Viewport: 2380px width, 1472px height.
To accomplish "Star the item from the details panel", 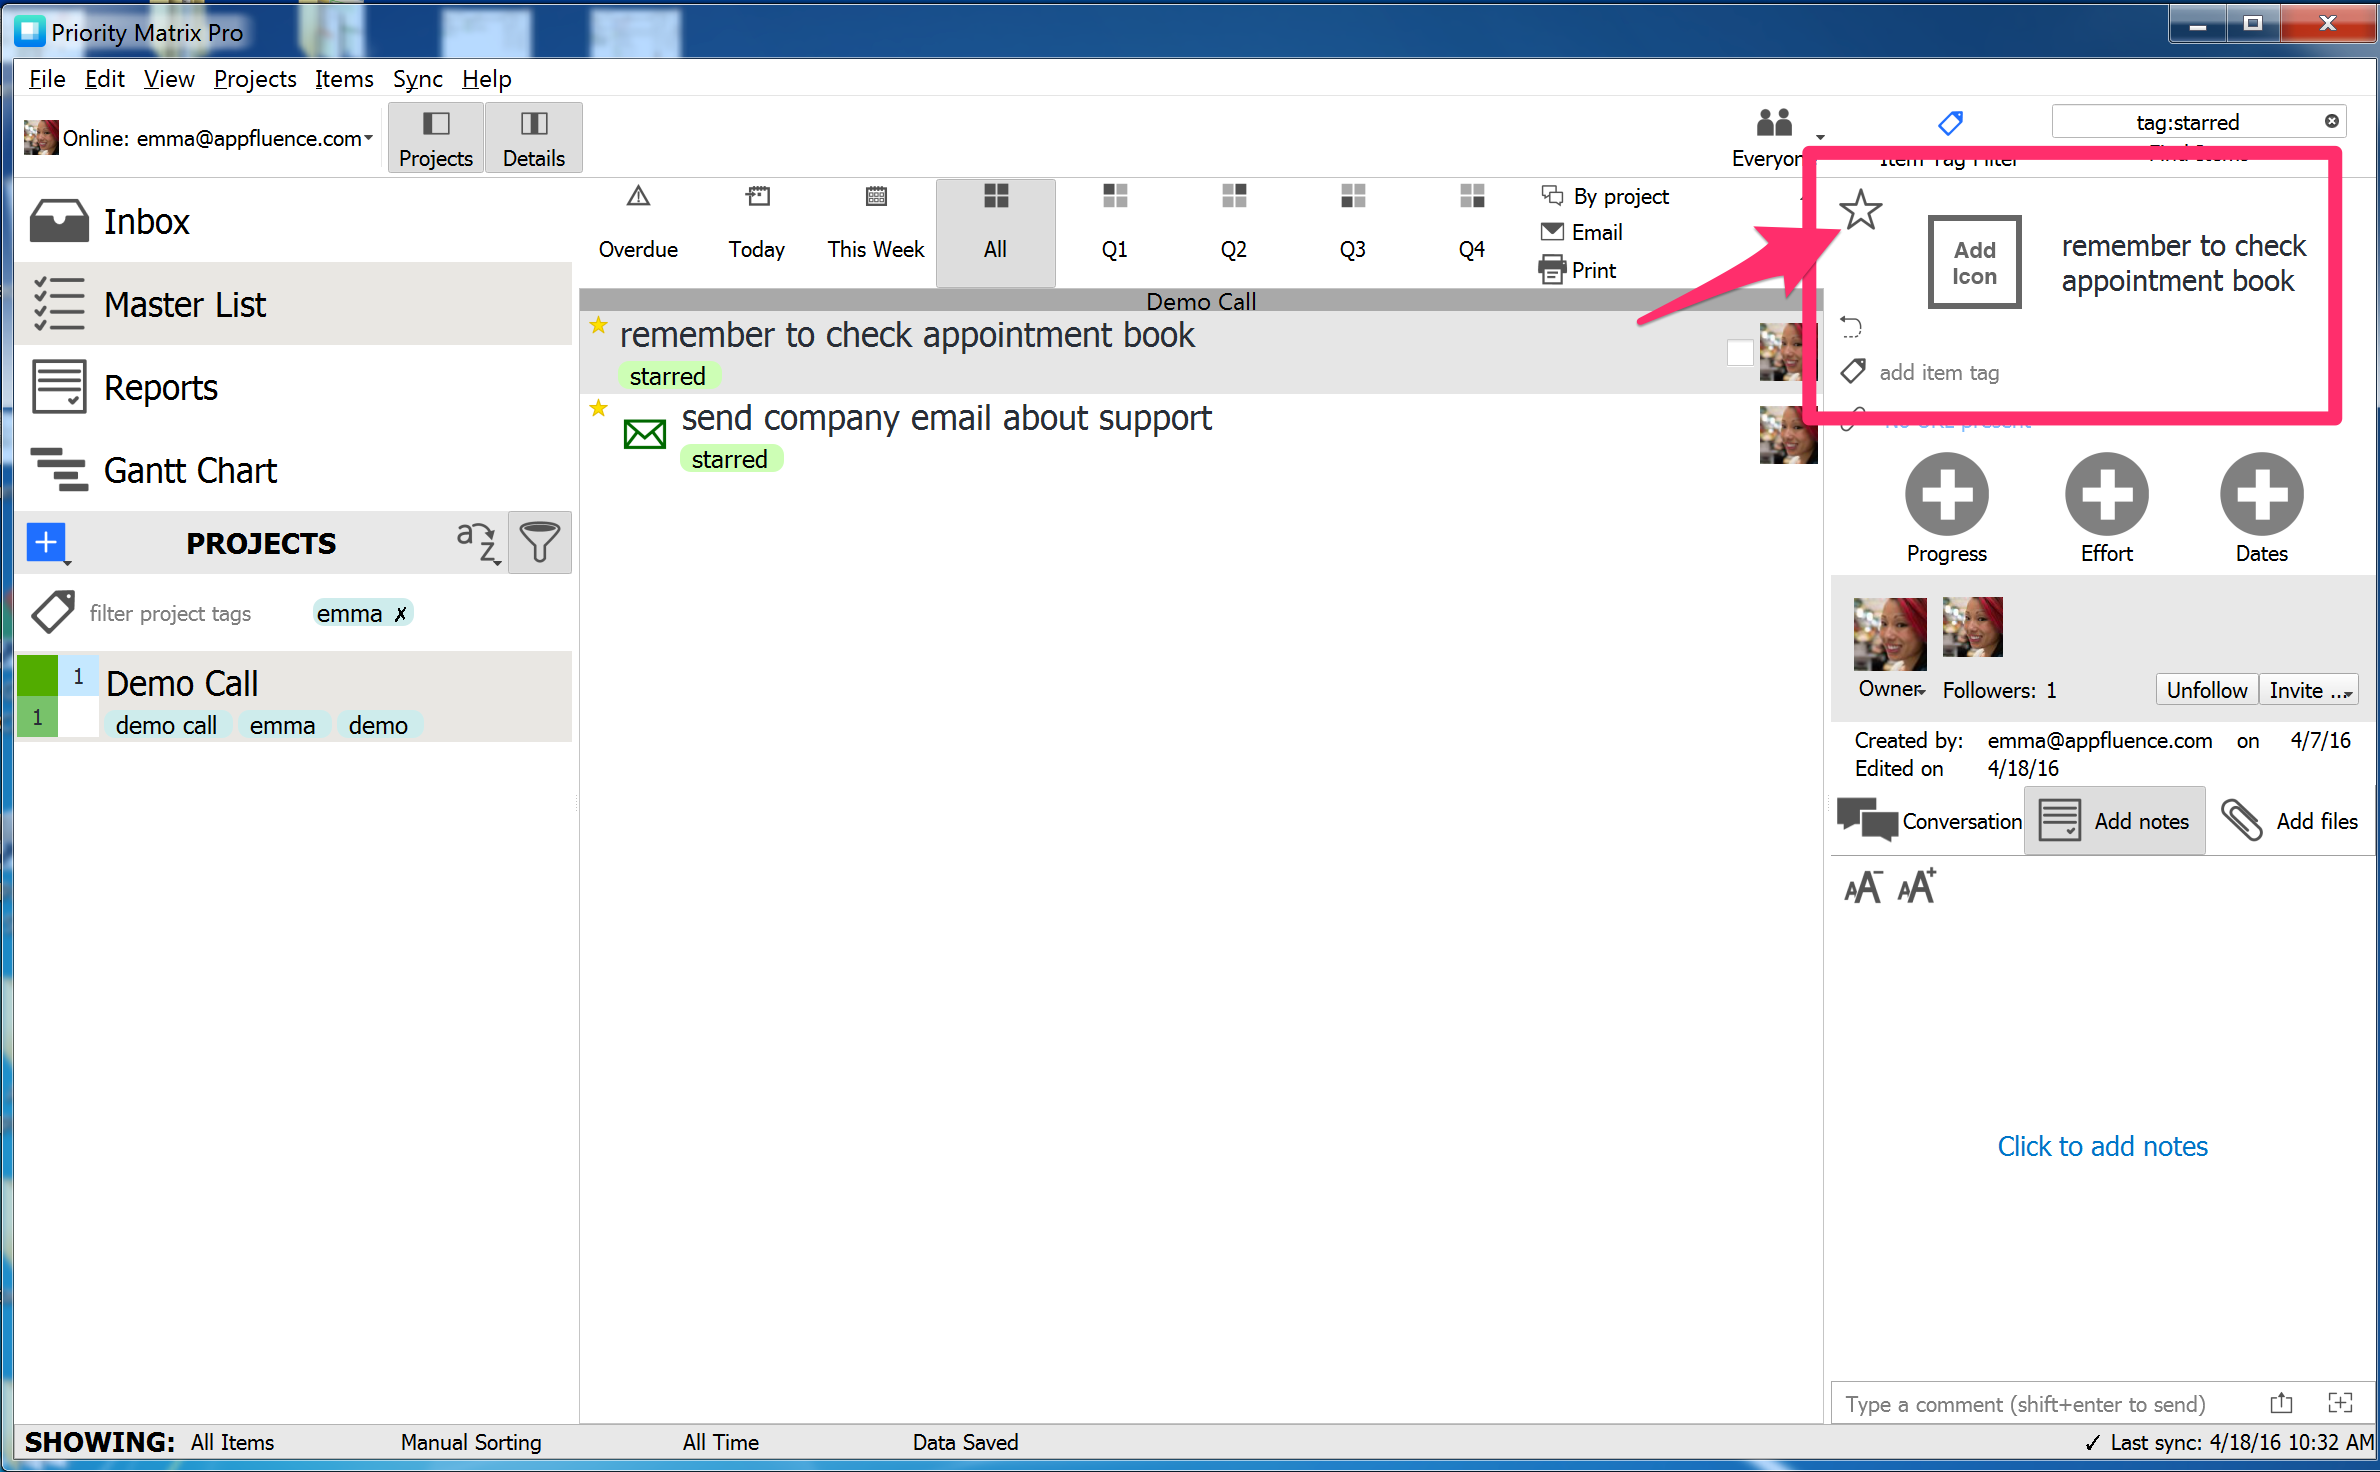I will point(1861,211).
